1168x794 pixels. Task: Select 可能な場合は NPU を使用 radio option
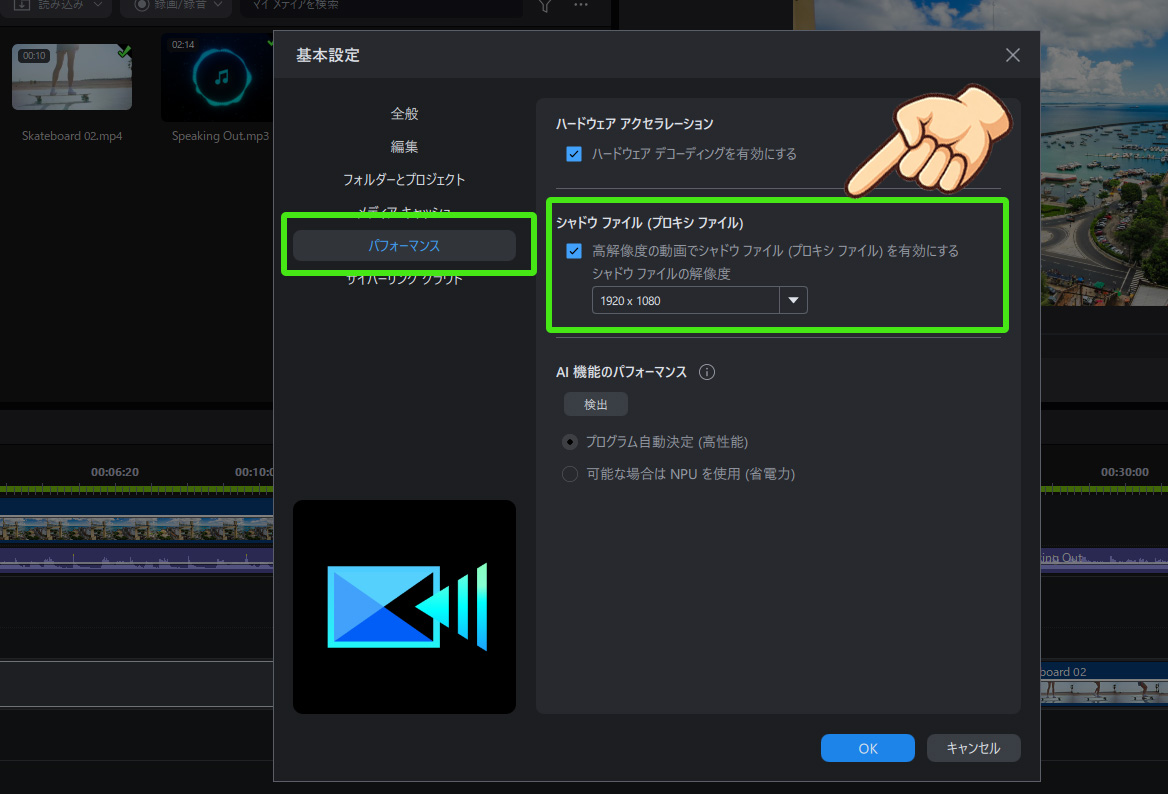click(570, 474)
